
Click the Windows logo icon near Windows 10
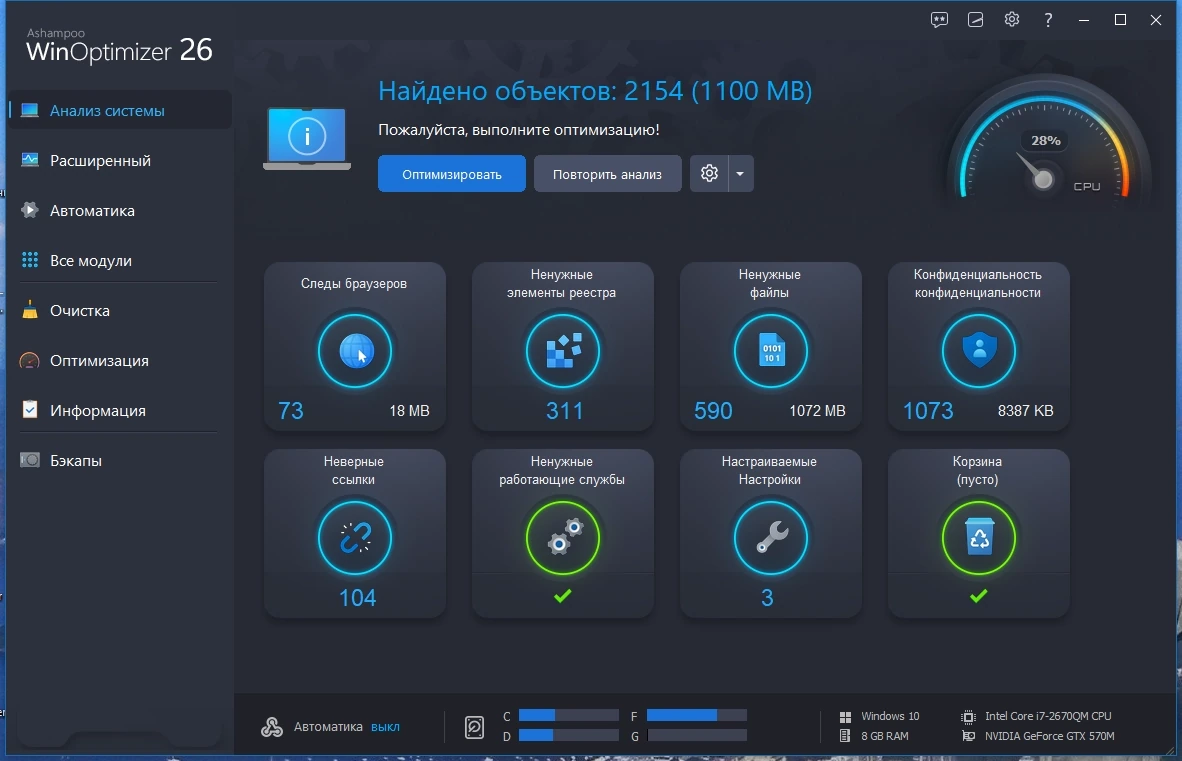pos(845,717)
